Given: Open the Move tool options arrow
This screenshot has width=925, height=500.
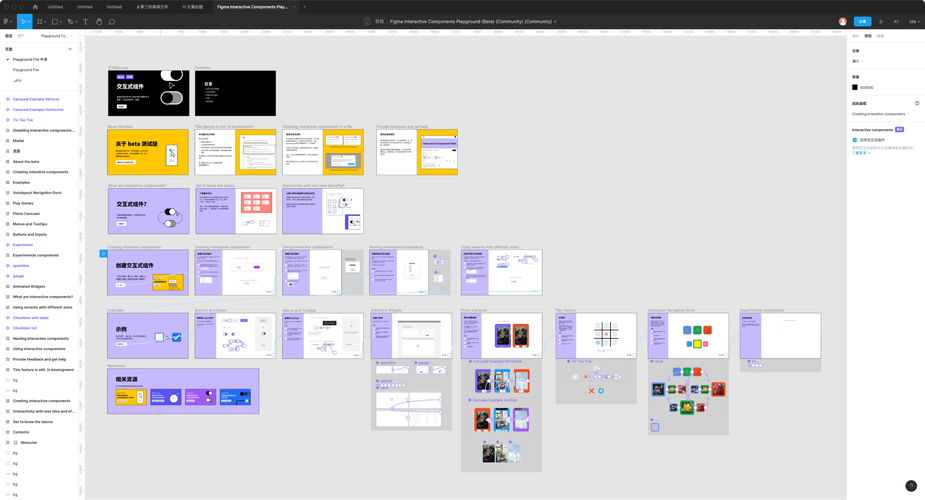Looking at the screenshot, I should pyautogui.click(x=28, y=22).
